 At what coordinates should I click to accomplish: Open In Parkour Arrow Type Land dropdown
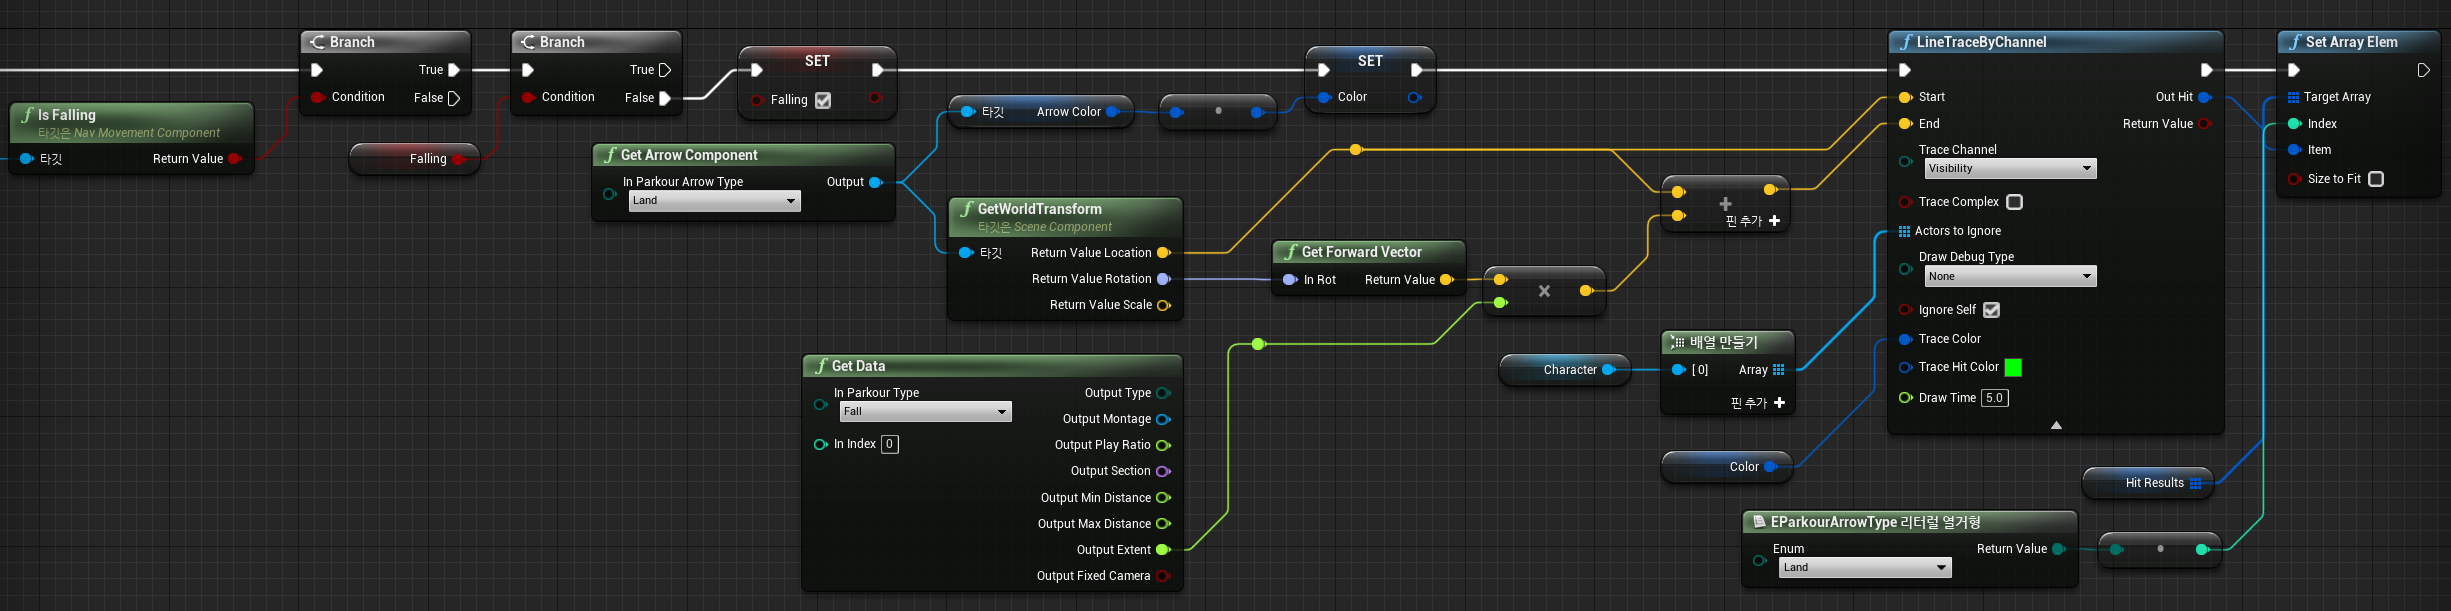tap(715, 201)
